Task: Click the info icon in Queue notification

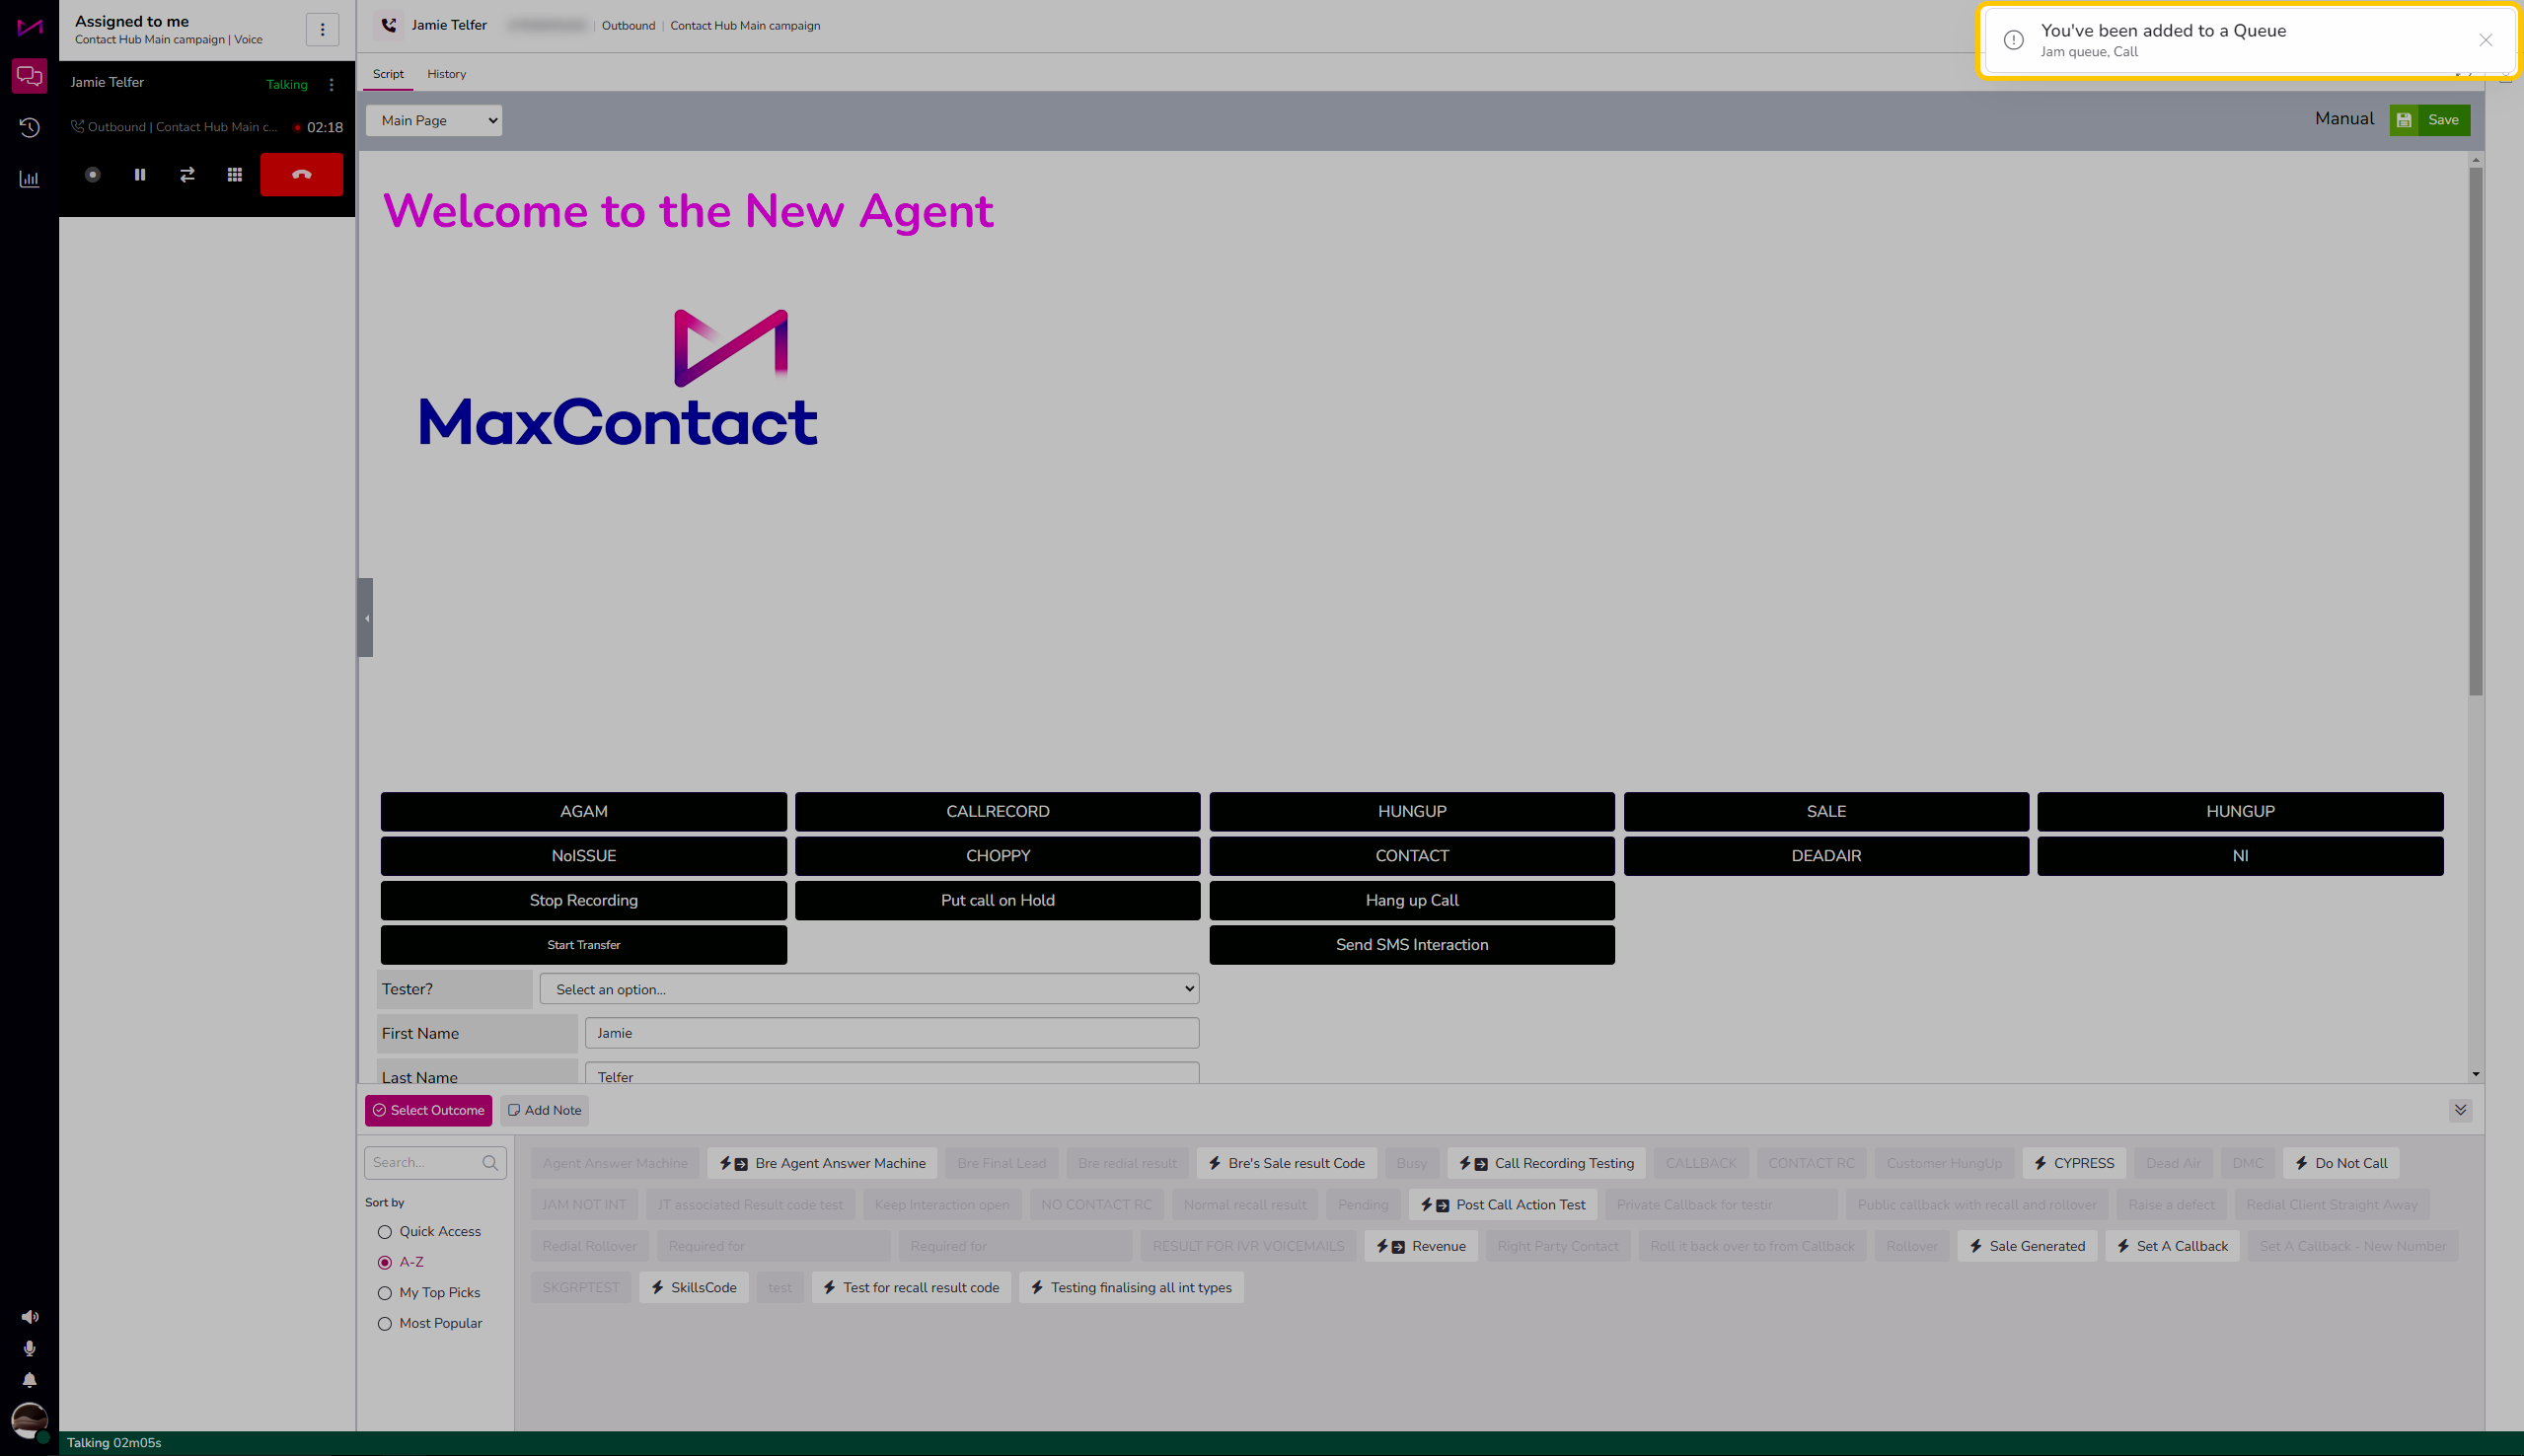Action: coord(2013,40)
